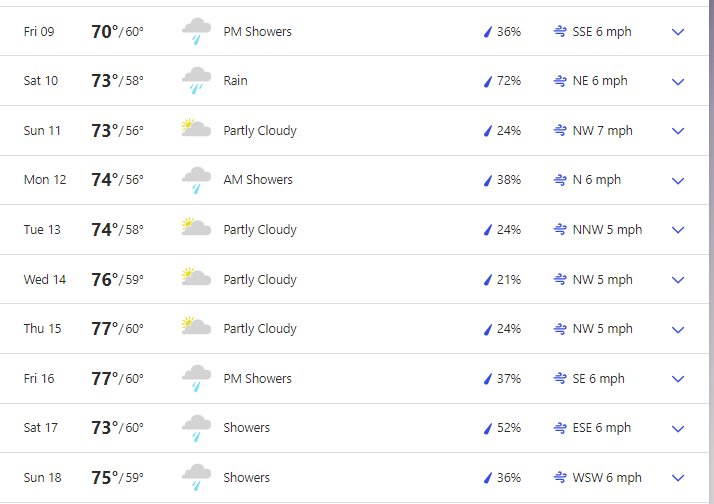Image resolution: width=714 pixels, height=504 pixels.
Task: Click the partly cloudy icon for Sun 11
Action: (196, 127)
